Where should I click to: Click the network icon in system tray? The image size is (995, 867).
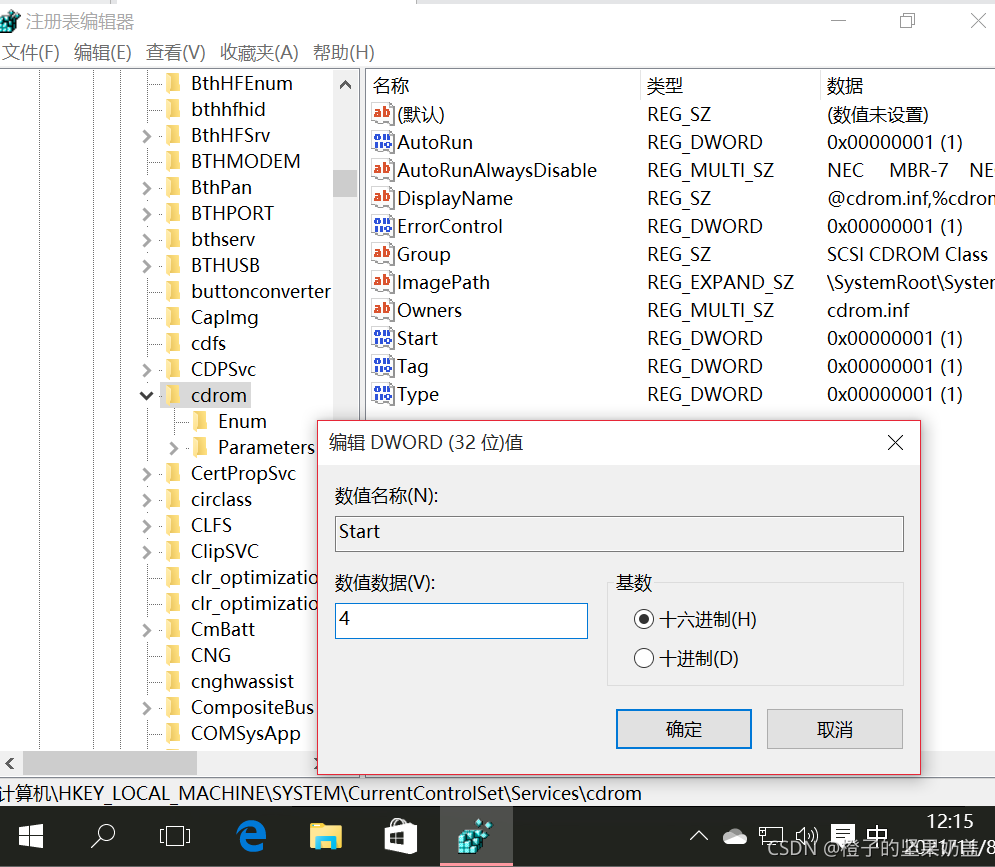pyautogui.click(x=771, y=836)
